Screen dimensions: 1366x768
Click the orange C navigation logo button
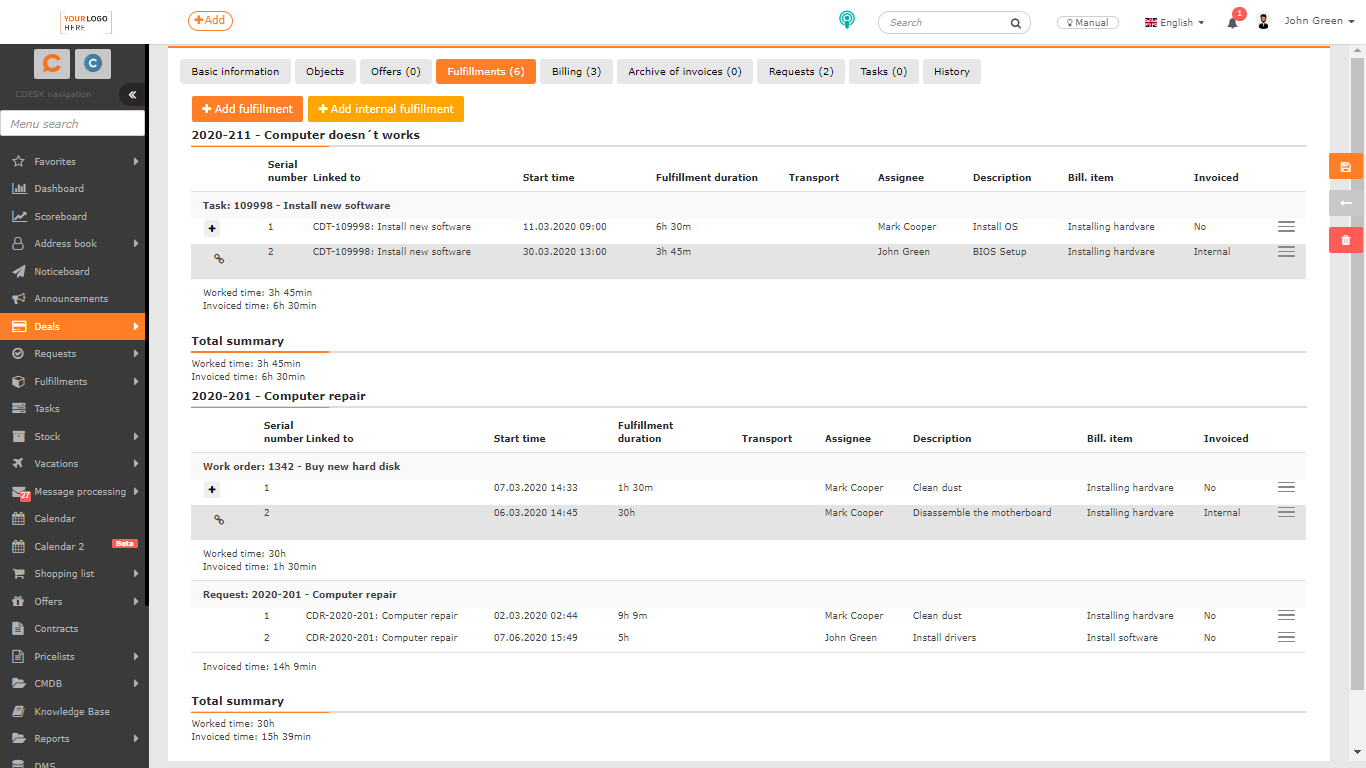[52, 63]
